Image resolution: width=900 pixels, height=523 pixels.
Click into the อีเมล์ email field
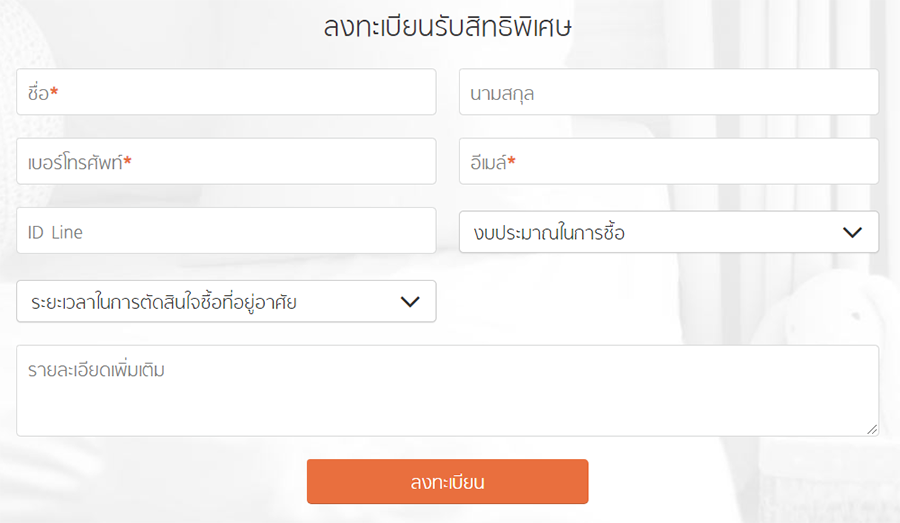(668, 161)
